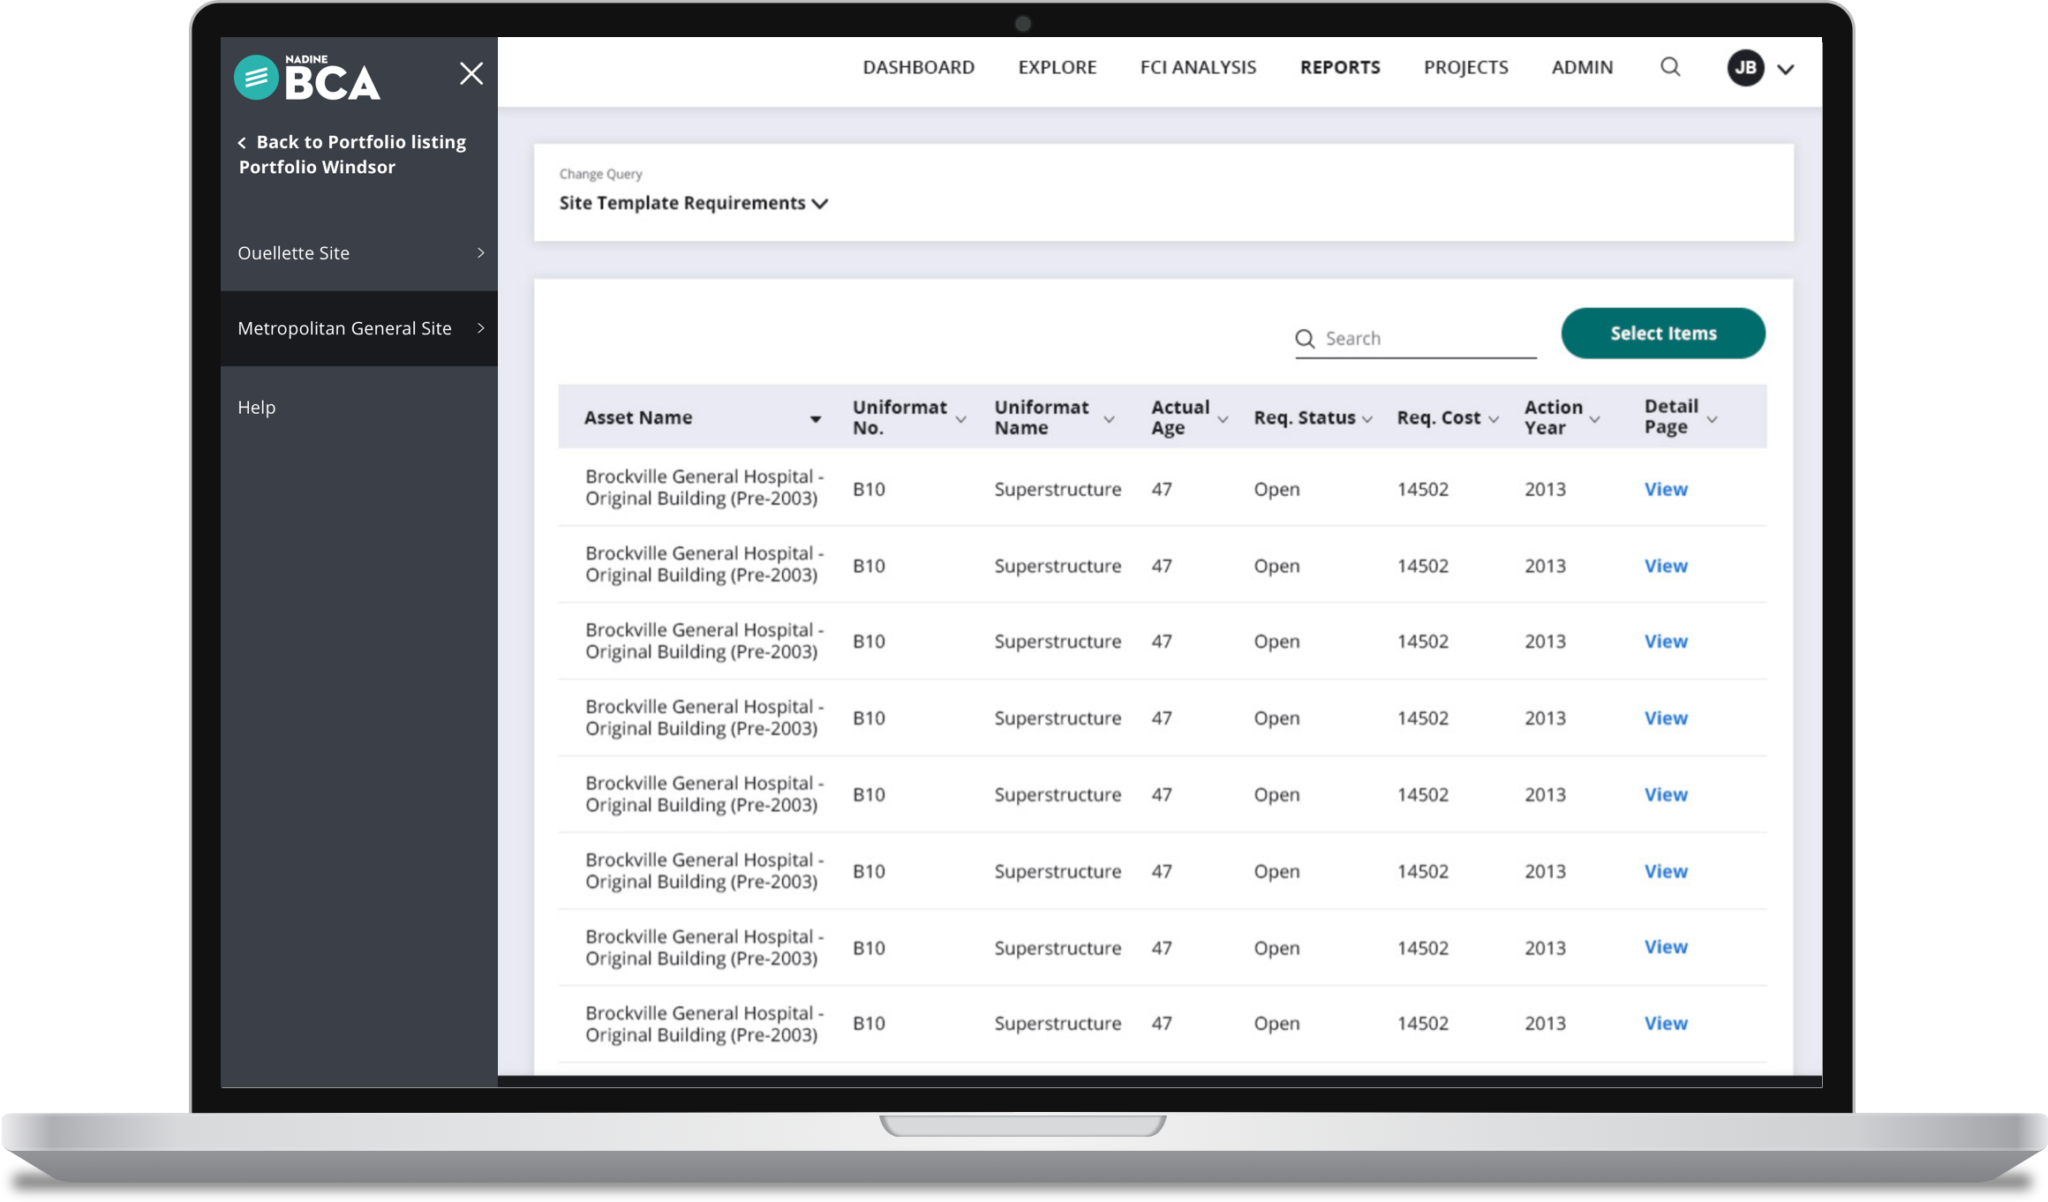Click first row's Brockville General Hospital asset name
The width and height of the screenshot is (2048, 1202).
click(704, 488)
